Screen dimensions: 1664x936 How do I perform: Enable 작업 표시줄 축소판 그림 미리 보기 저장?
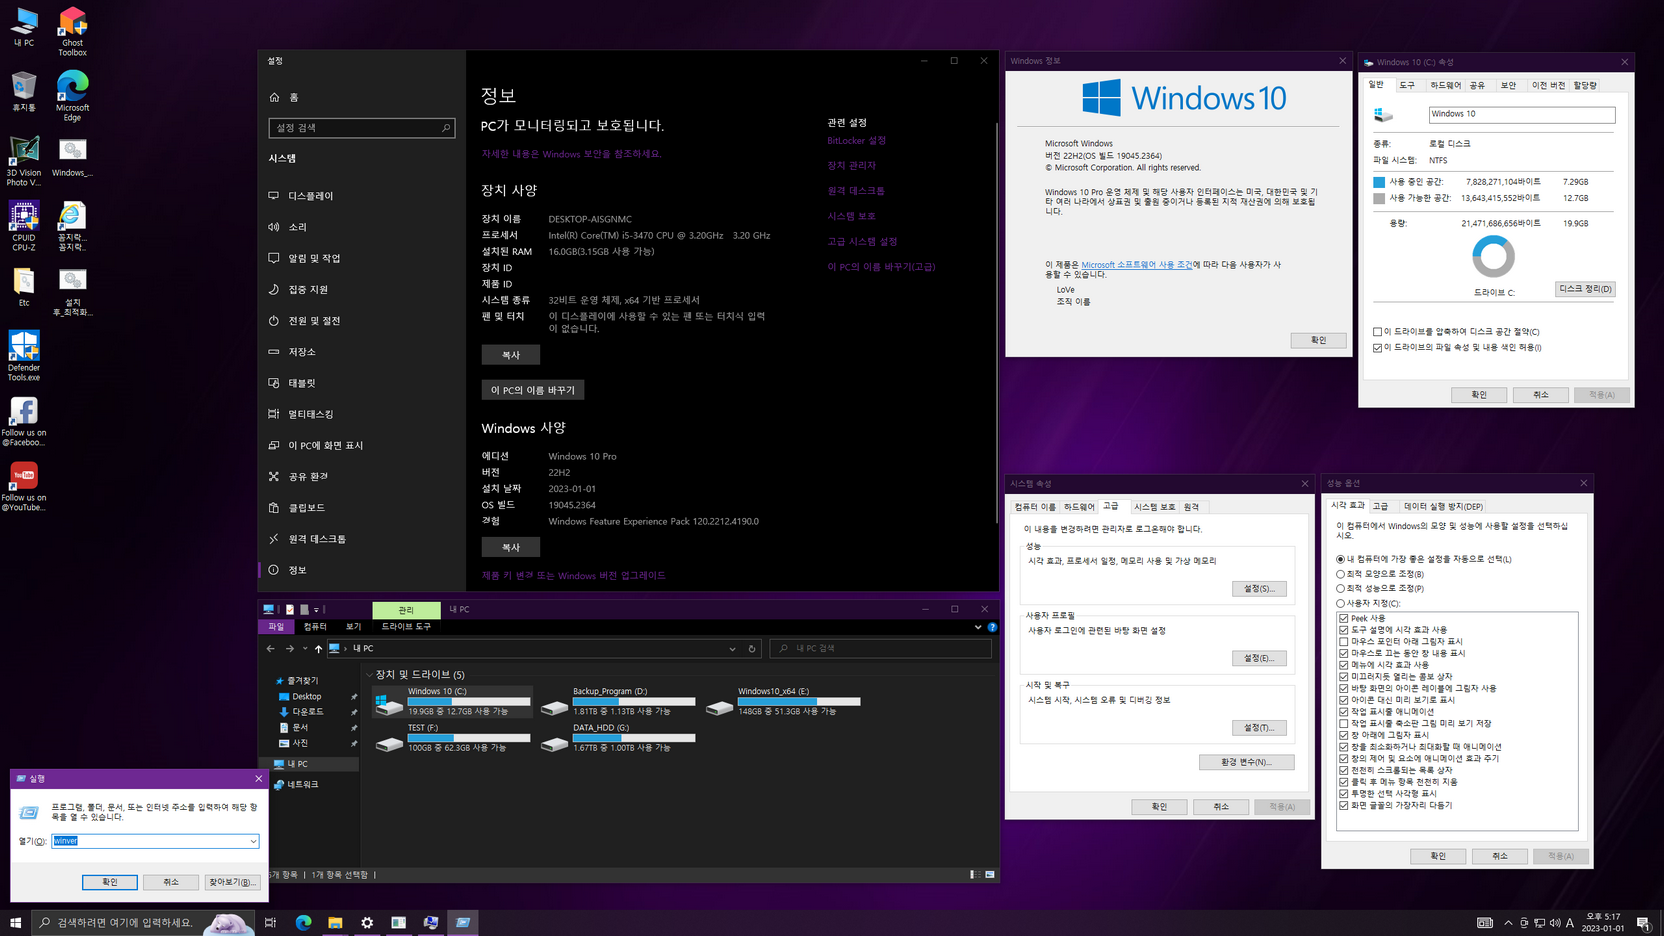[x=1344, y=723]
